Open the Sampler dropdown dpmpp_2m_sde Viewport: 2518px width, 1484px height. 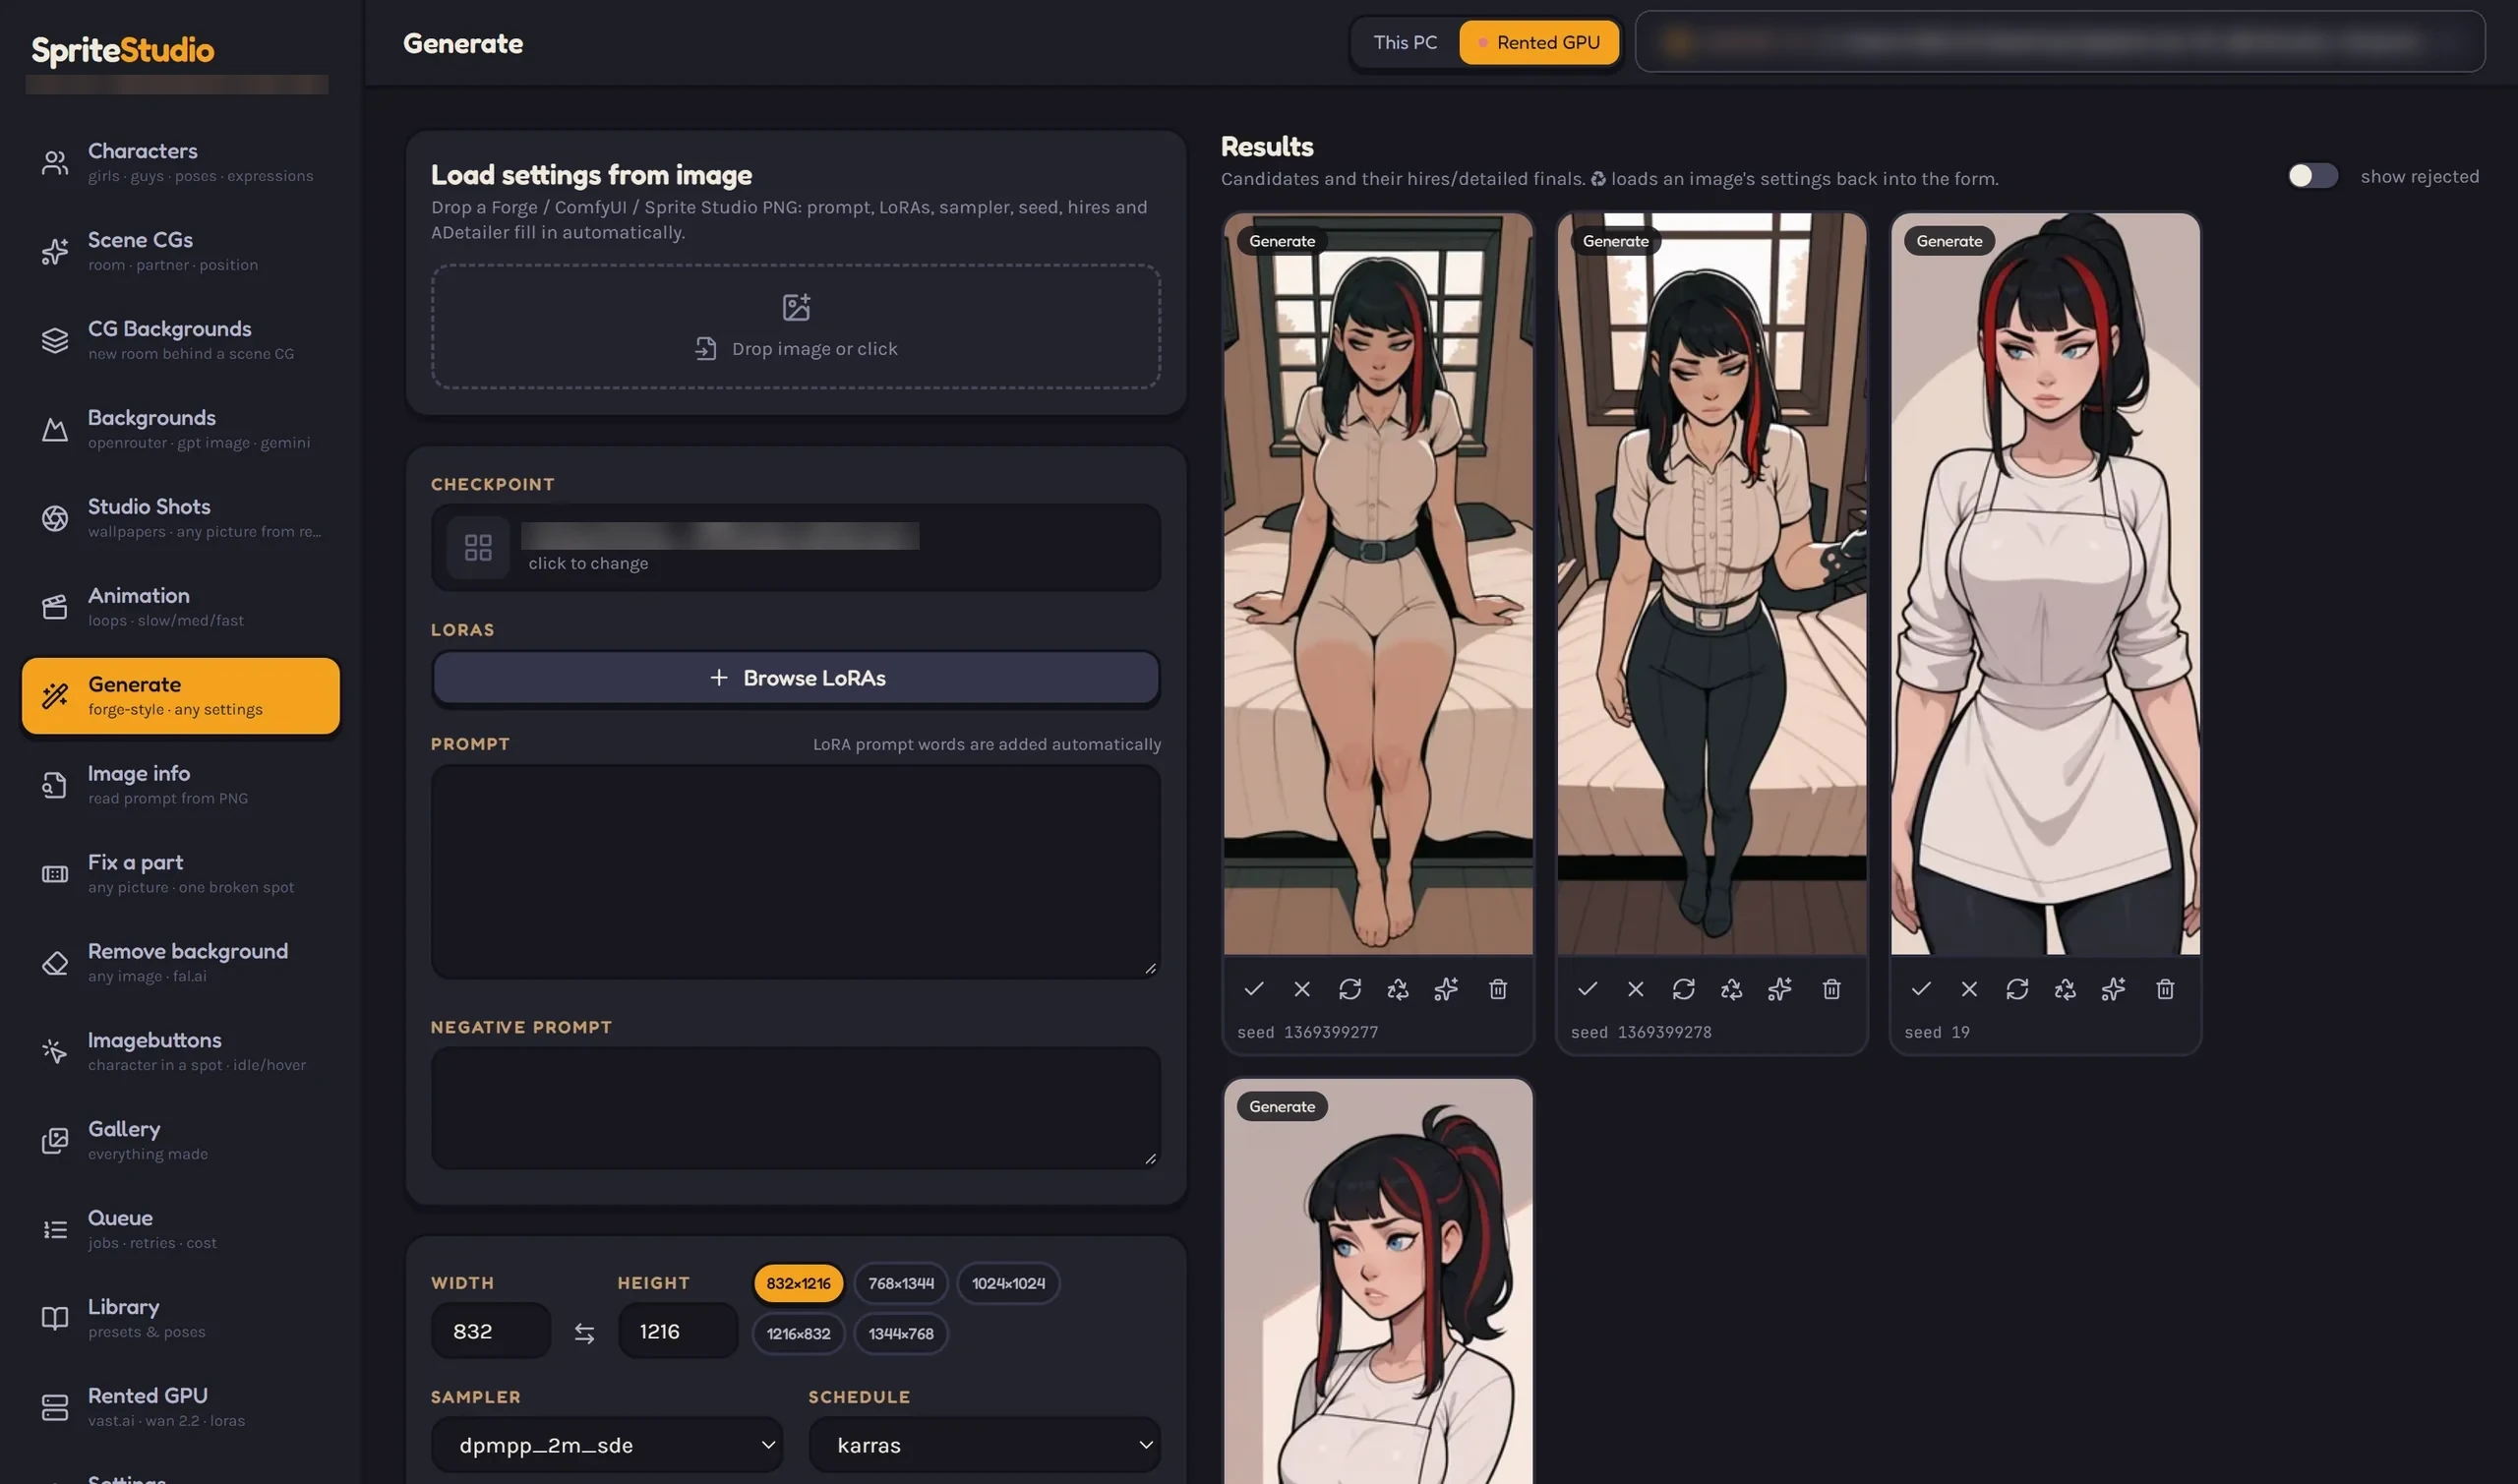[x=606, y=1445]
